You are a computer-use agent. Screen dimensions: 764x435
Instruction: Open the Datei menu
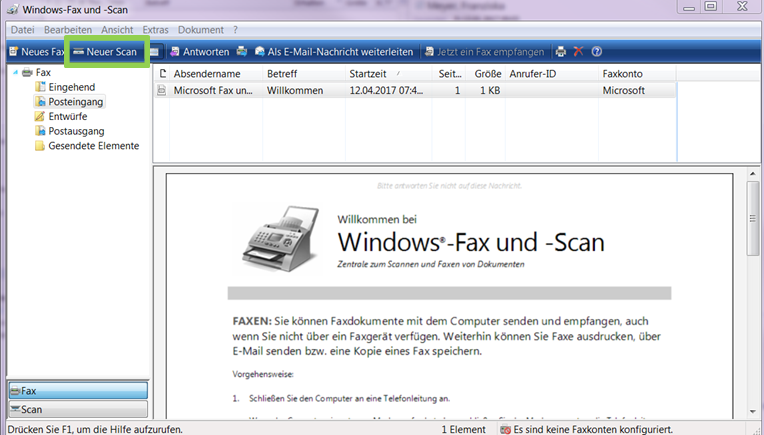pos(22,30)
